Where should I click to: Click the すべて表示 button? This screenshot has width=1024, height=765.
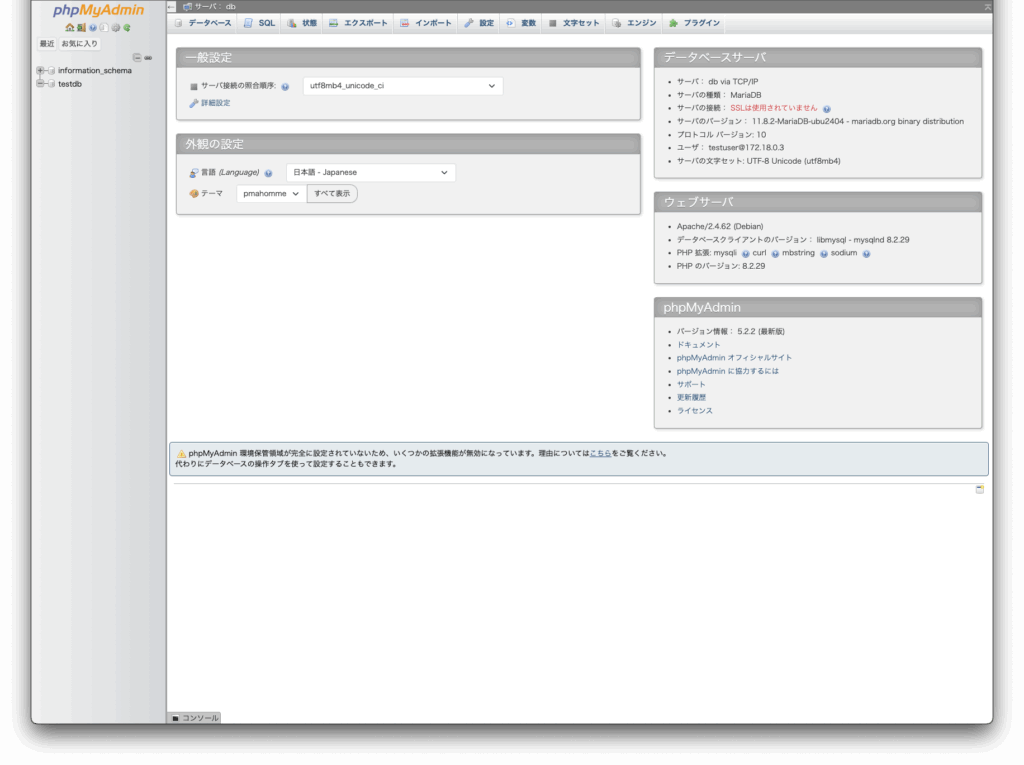point(332,194)
